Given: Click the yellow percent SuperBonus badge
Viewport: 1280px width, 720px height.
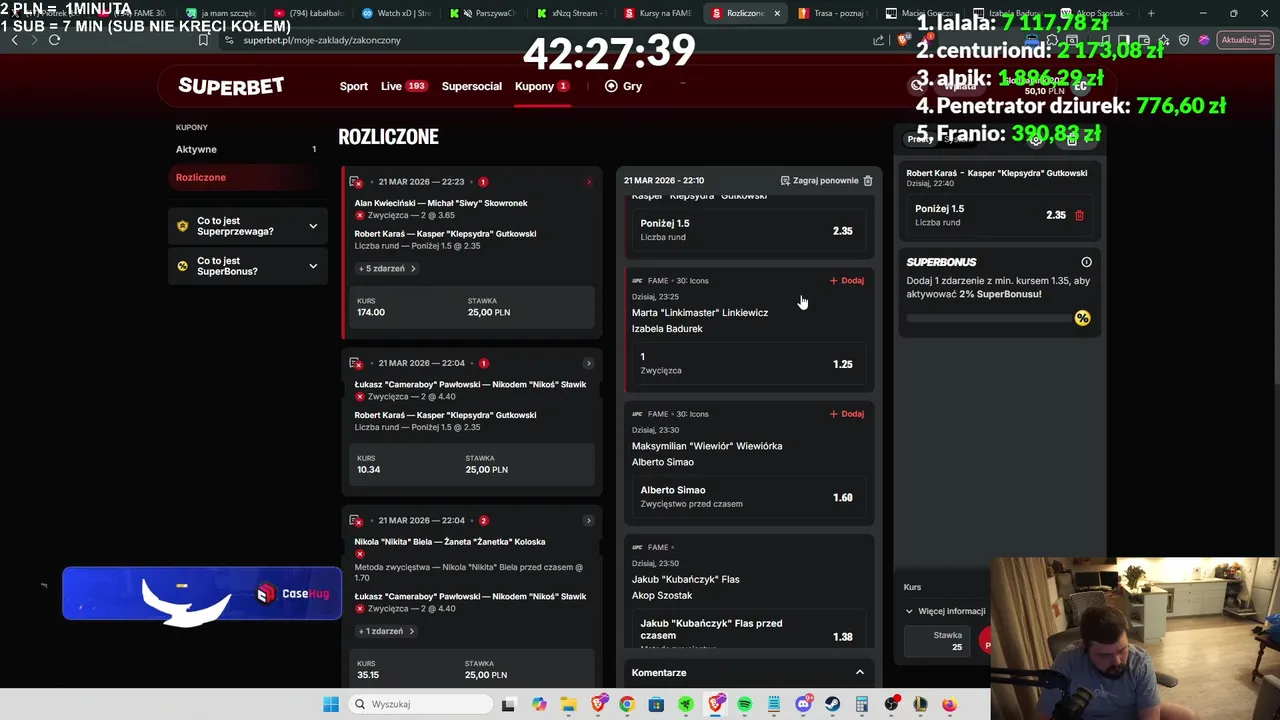Looking at the screenshot, I should click(1082, 318).
